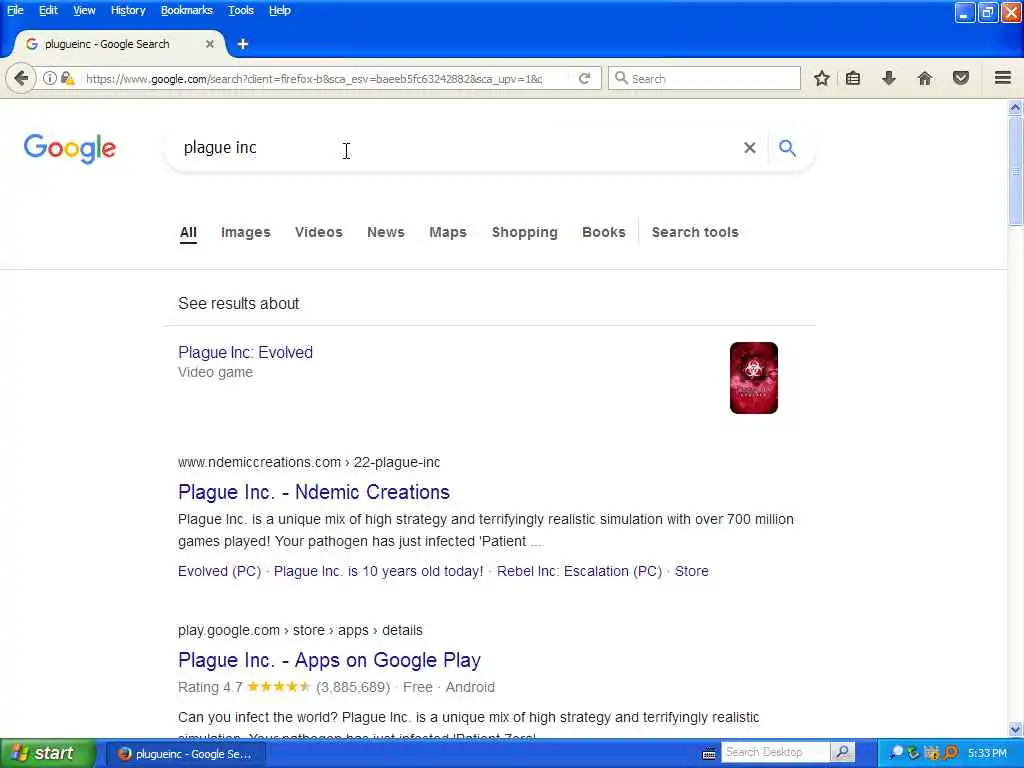Submit search with Google magnifier icon

pos(788,148)
